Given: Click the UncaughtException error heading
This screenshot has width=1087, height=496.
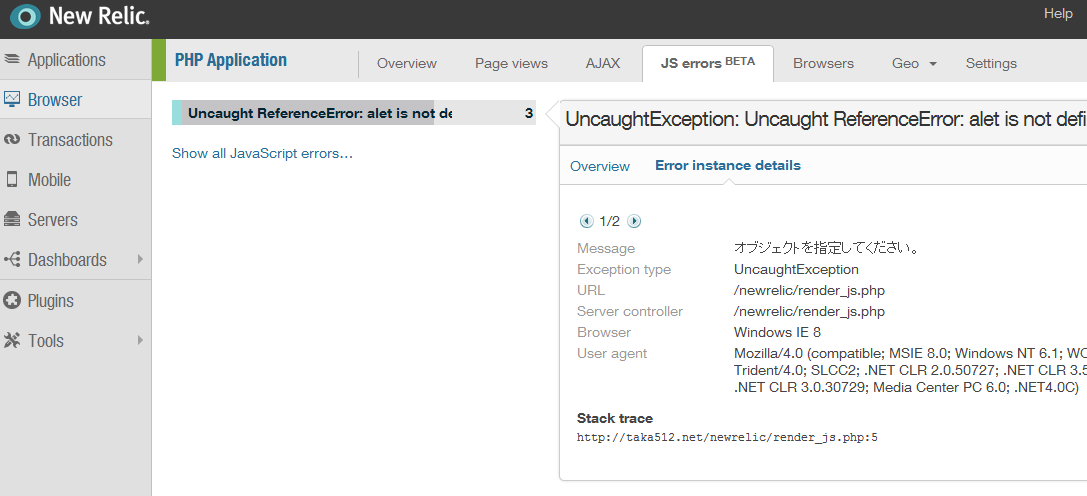Looking at the screenshot, I should pyautogui.click(x=826, y=119).
